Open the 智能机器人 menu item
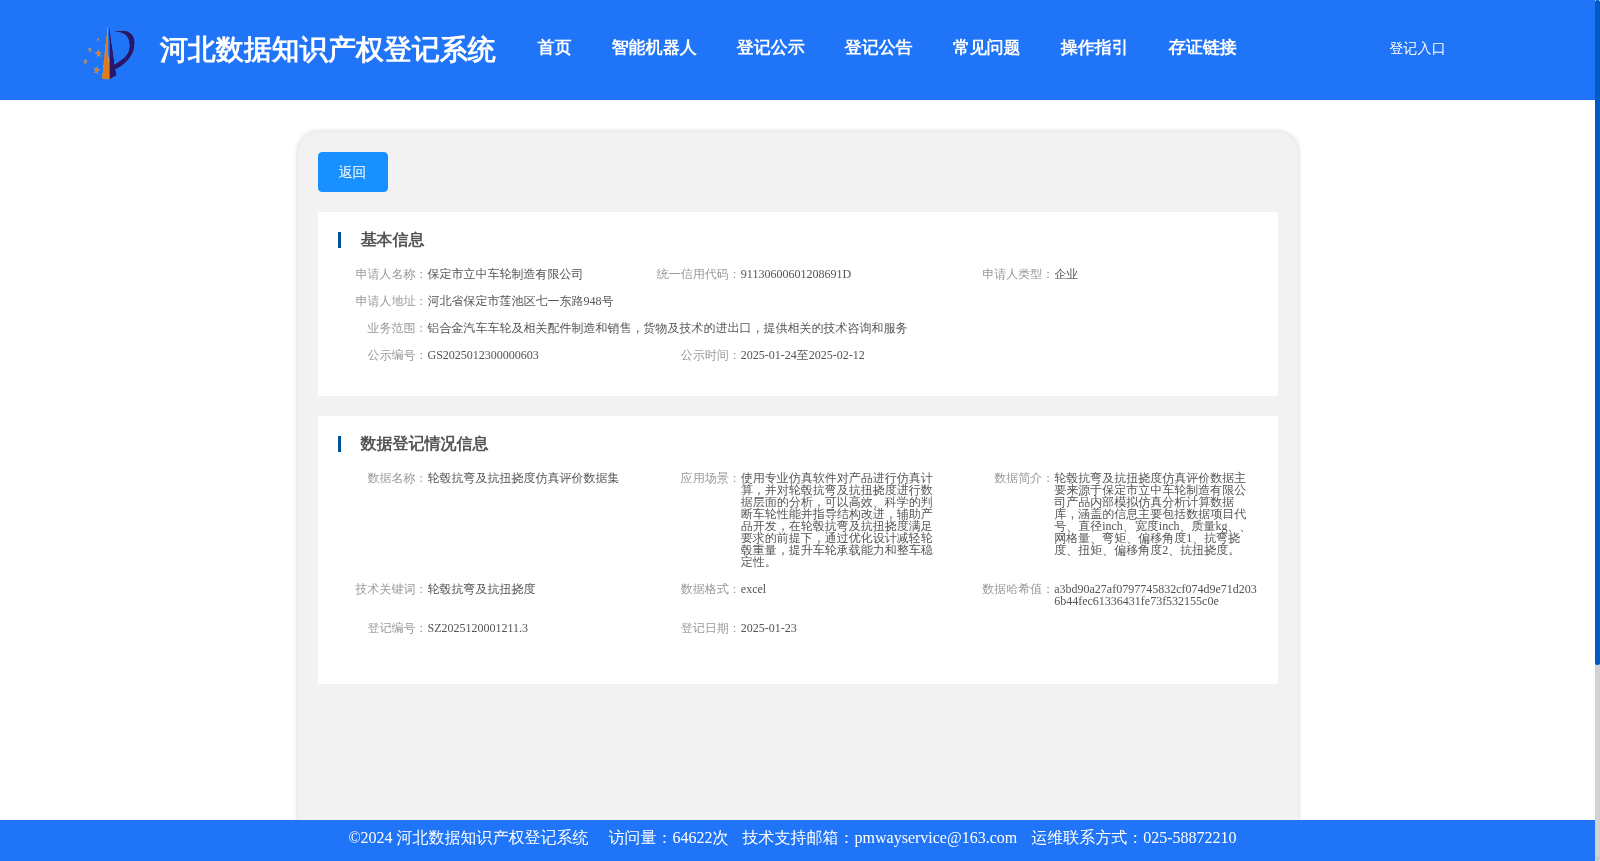Viewport: 1600px width, 861px height. [x=654, y=48]
